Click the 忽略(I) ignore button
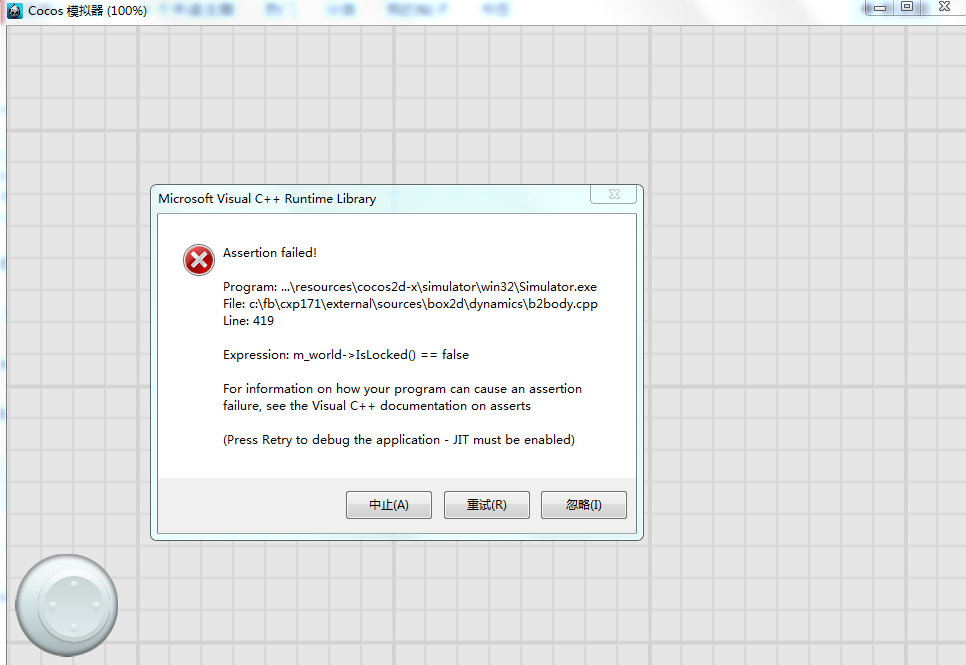 coord(584,505)
